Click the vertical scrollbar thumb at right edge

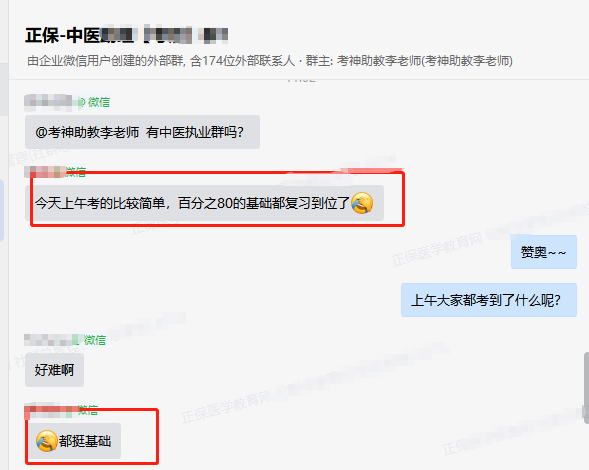point(586,388)
